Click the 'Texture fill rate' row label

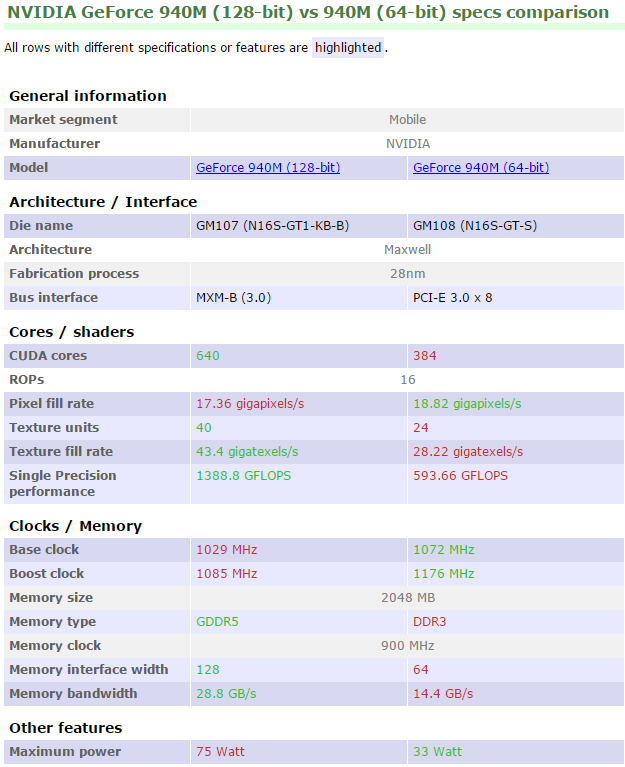pyautogui.click(x=61, y=451)
